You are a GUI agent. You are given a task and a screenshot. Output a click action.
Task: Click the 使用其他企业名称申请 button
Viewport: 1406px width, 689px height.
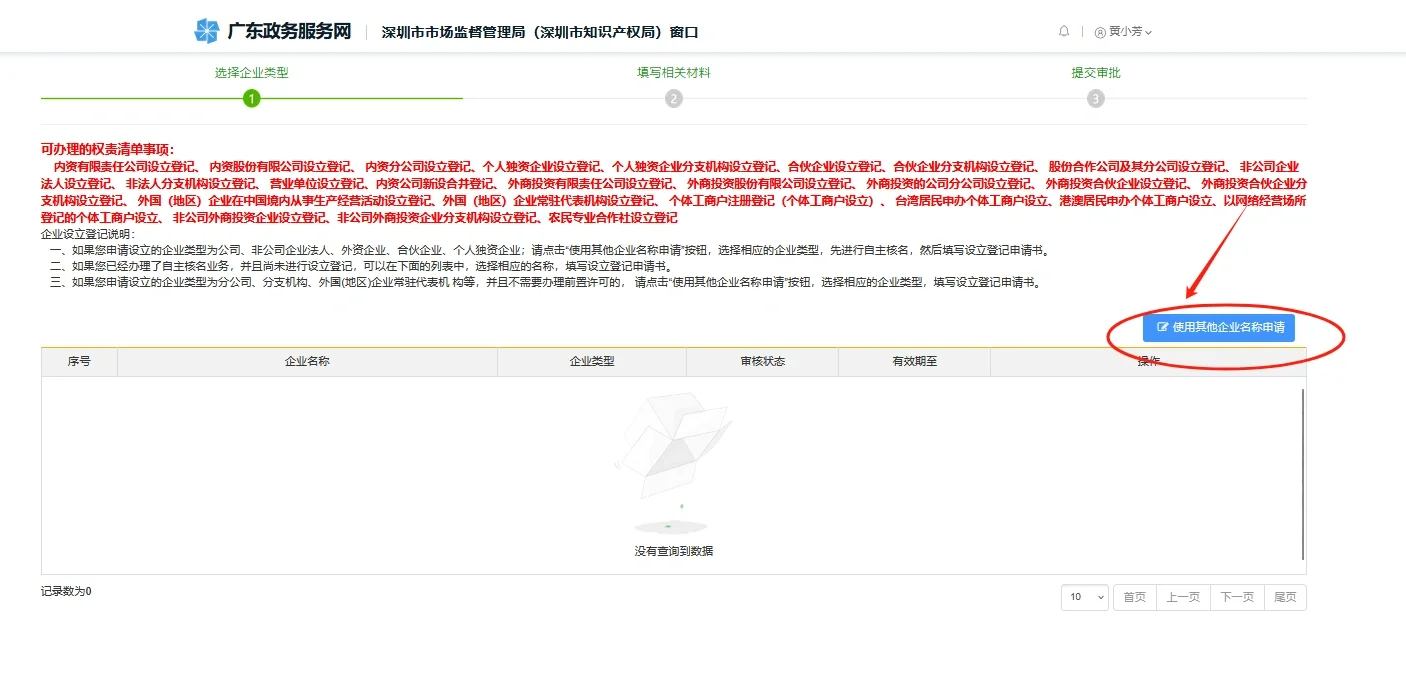point(1217,327)
